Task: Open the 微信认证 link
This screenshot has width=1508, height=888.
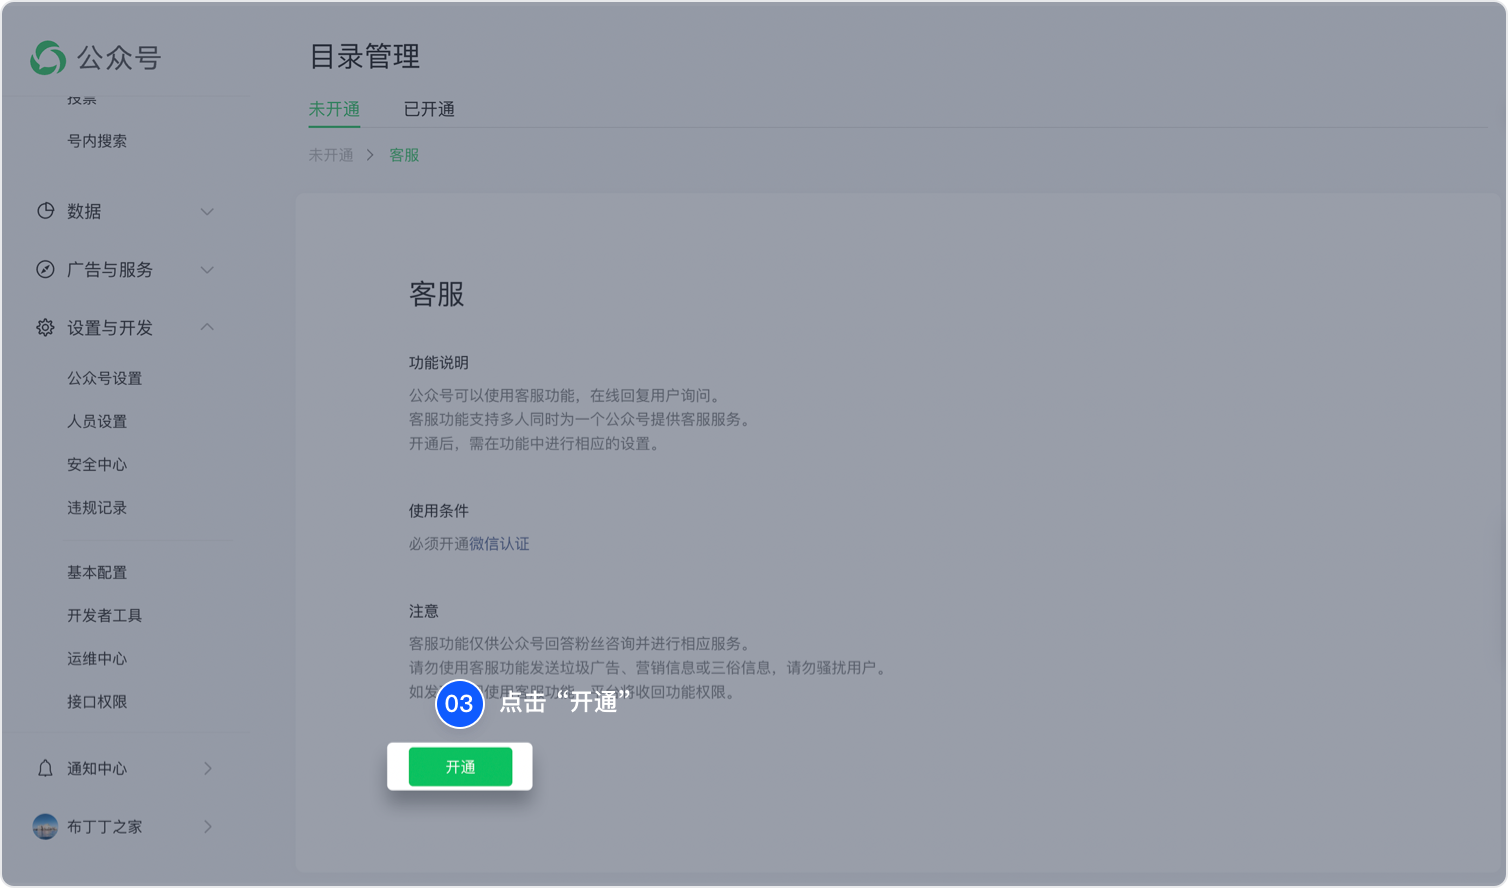Action: click(499, 544)
